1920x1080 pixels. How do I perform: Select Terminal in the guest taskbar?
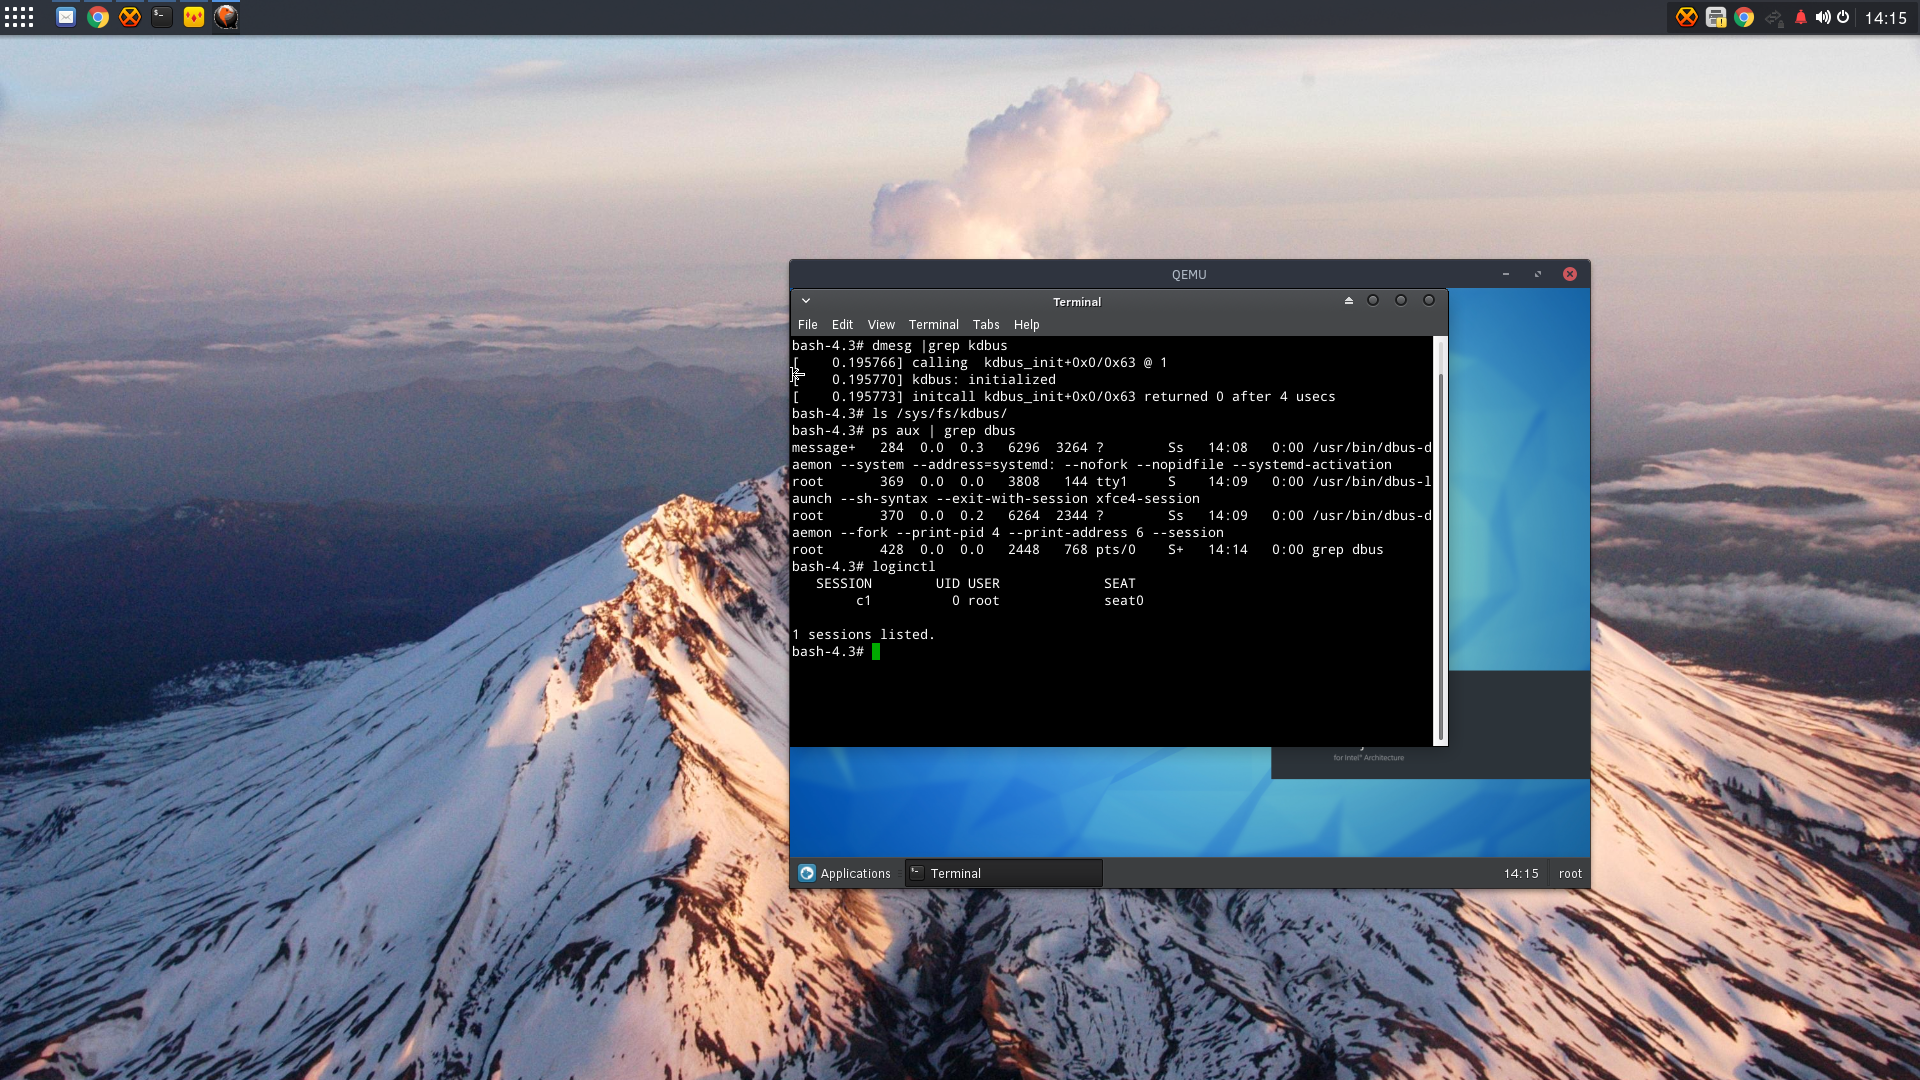[1003, 874]
